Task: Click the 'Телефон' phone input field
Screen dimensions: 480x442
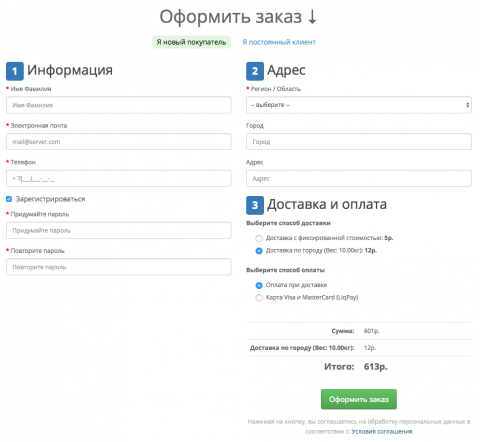Action: (x=119, y=178)
